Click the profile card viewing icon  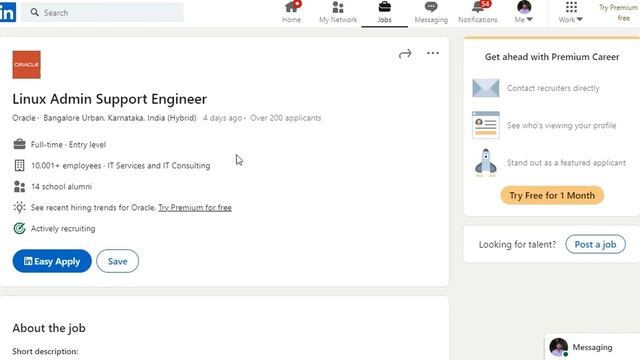click(x=486, y=125)
